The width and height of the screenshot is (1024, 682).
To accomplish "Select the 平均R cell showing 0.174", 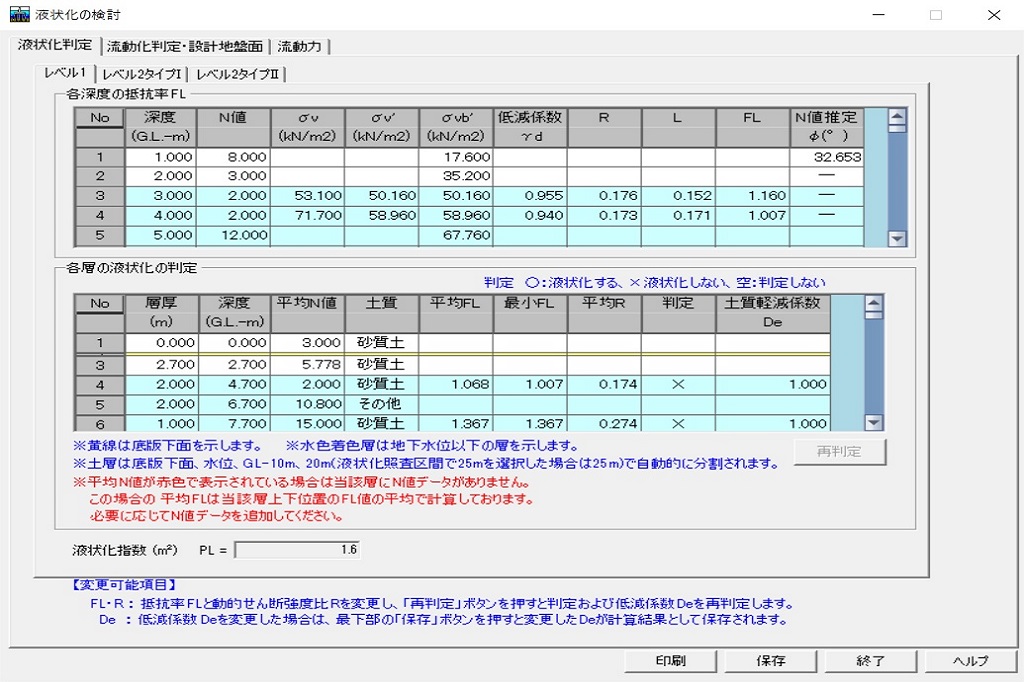I will 604,384.
